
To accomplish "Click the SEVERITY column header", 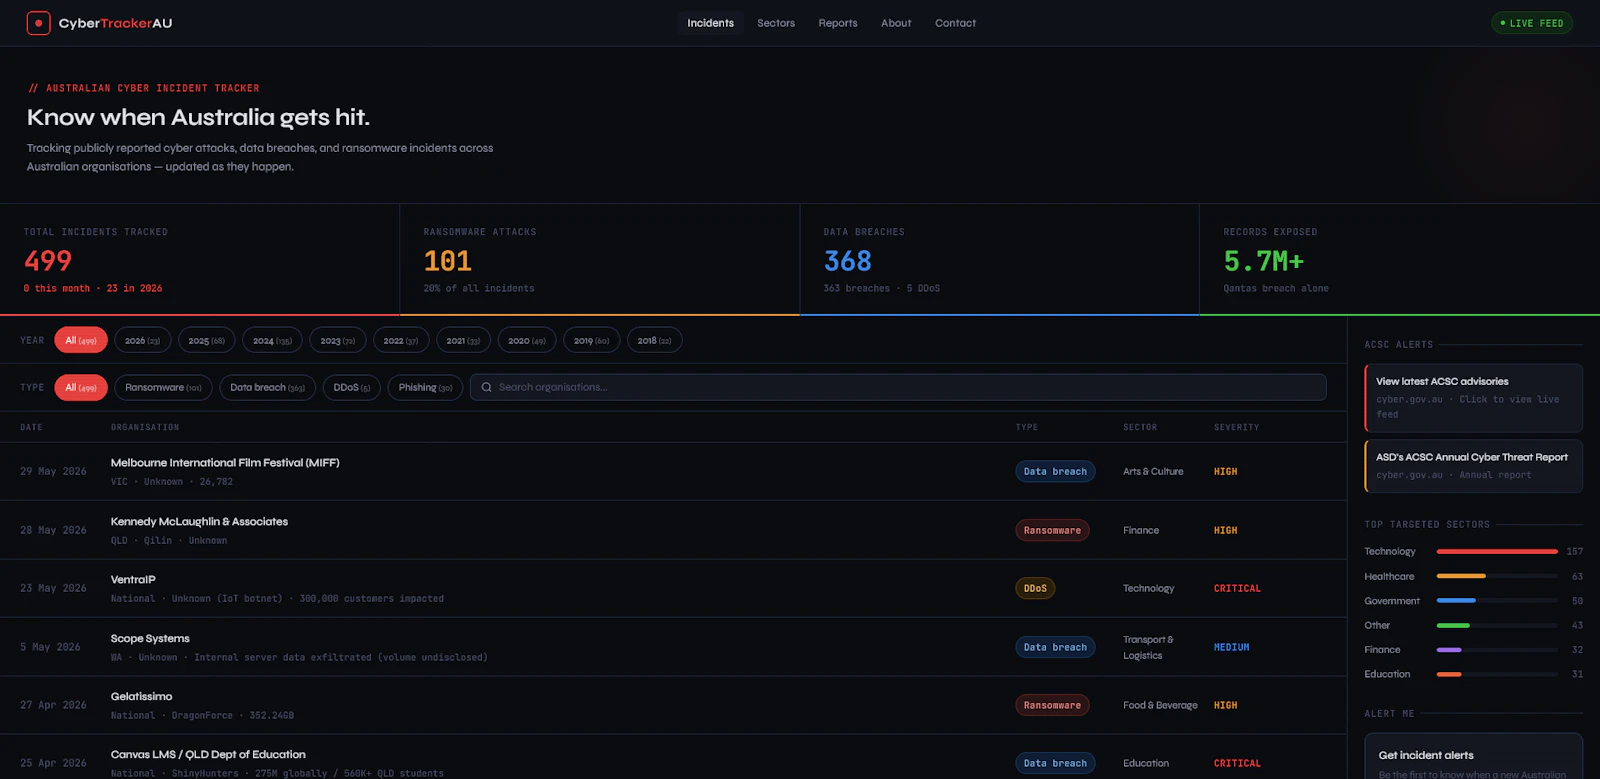I will click(1236, 427).
